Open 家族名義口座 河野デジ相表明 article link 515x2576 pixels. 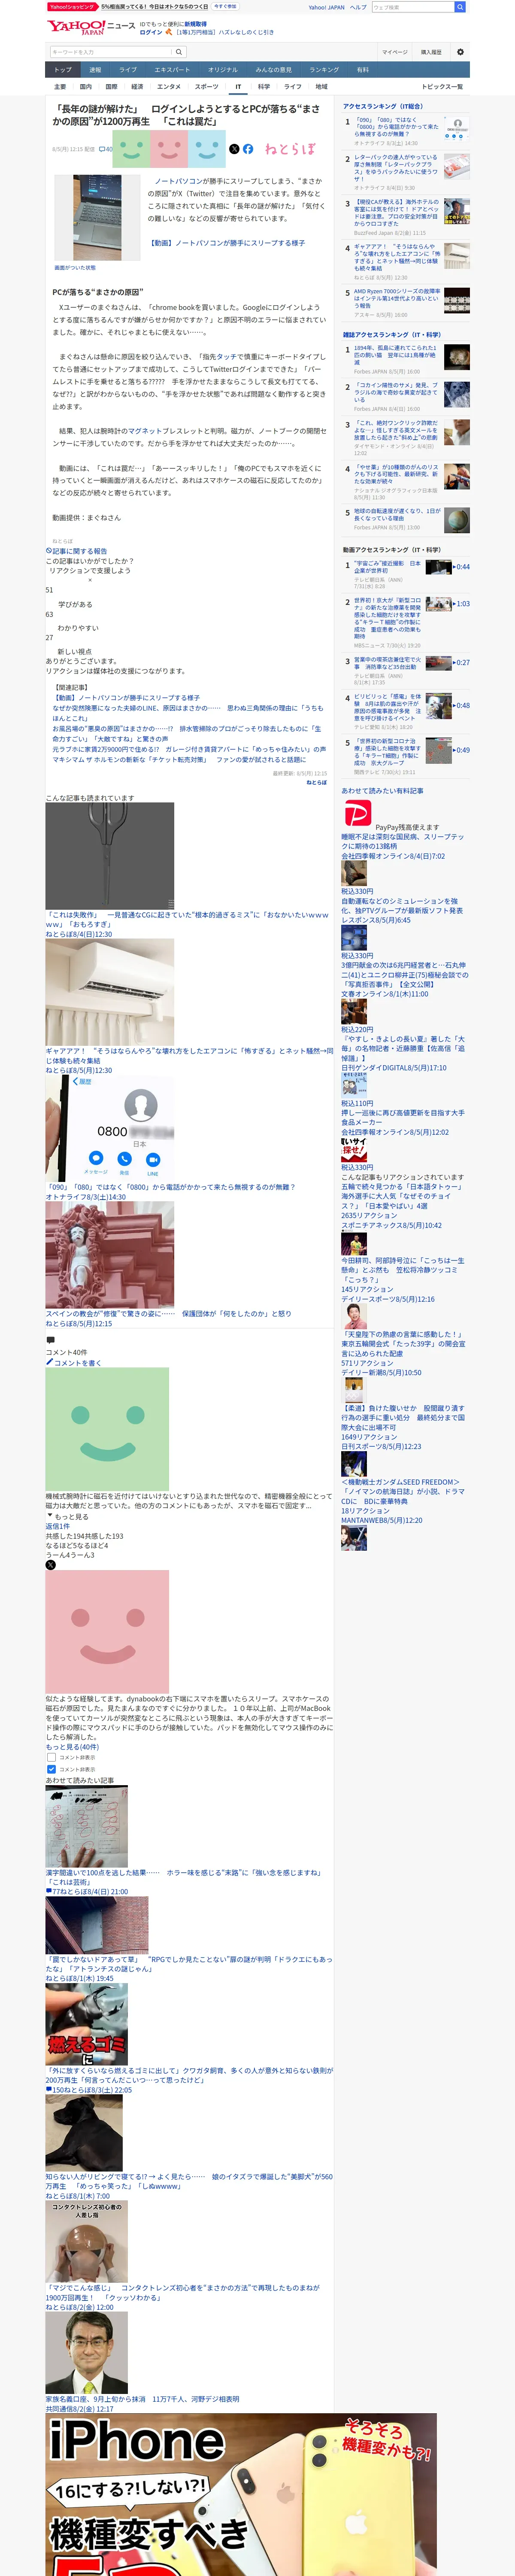pyautogui.click(x=142, y=2400)
